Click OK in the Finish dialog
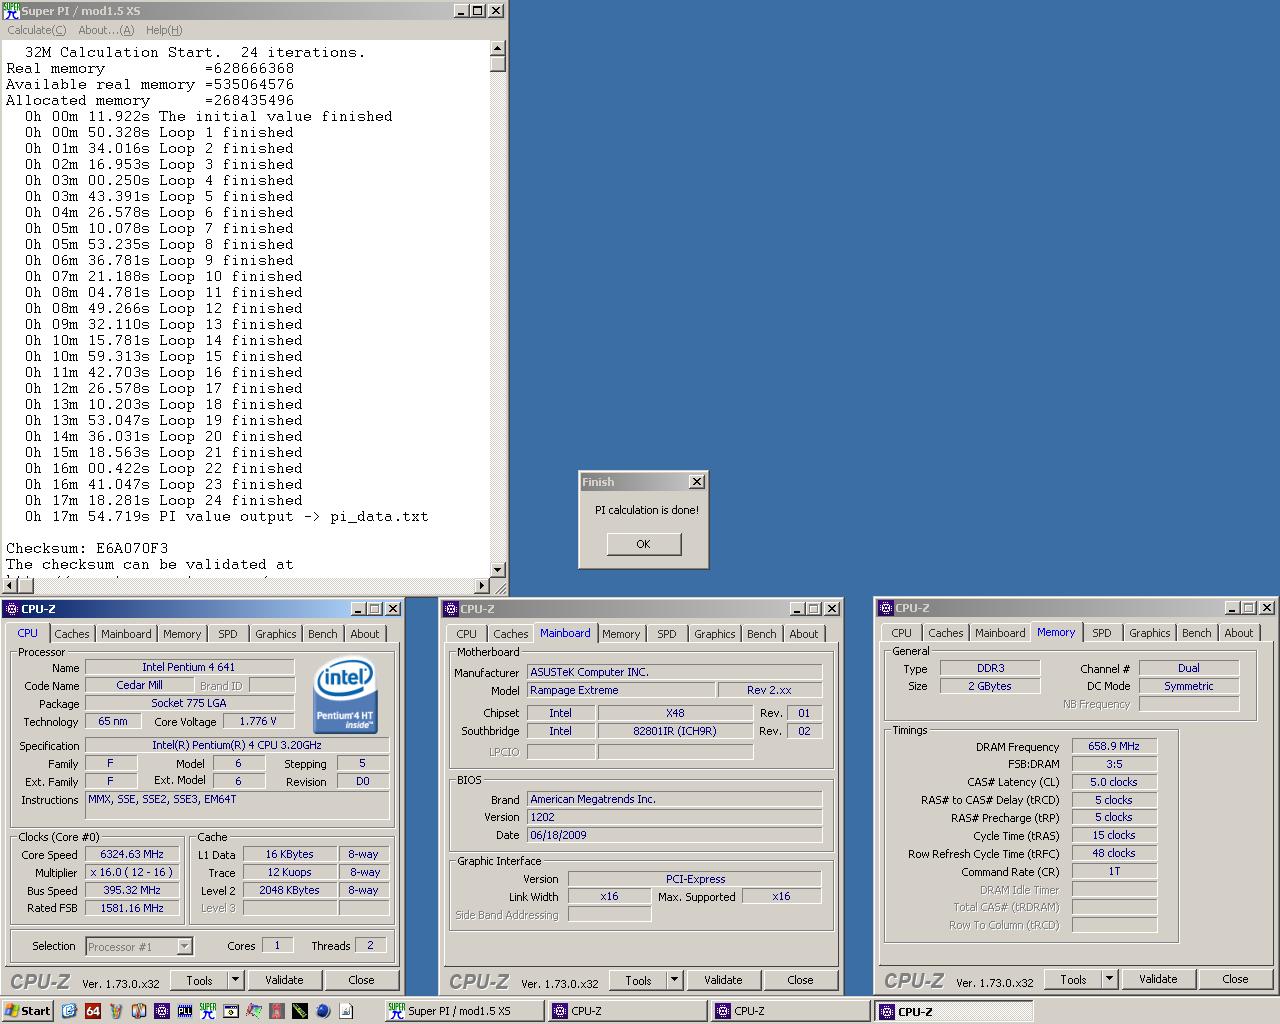 [643, 544]
